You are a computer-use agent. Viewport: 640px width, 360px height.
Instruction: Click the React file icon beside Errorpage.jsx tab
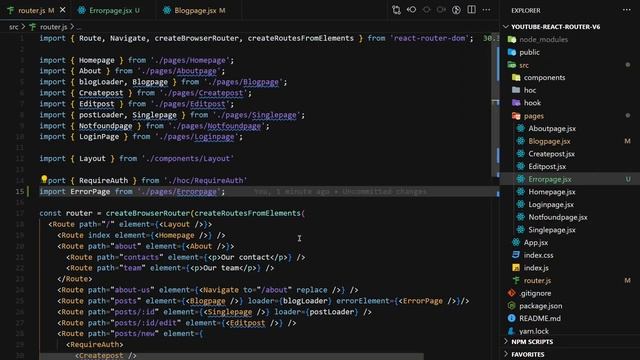point(82,10)
